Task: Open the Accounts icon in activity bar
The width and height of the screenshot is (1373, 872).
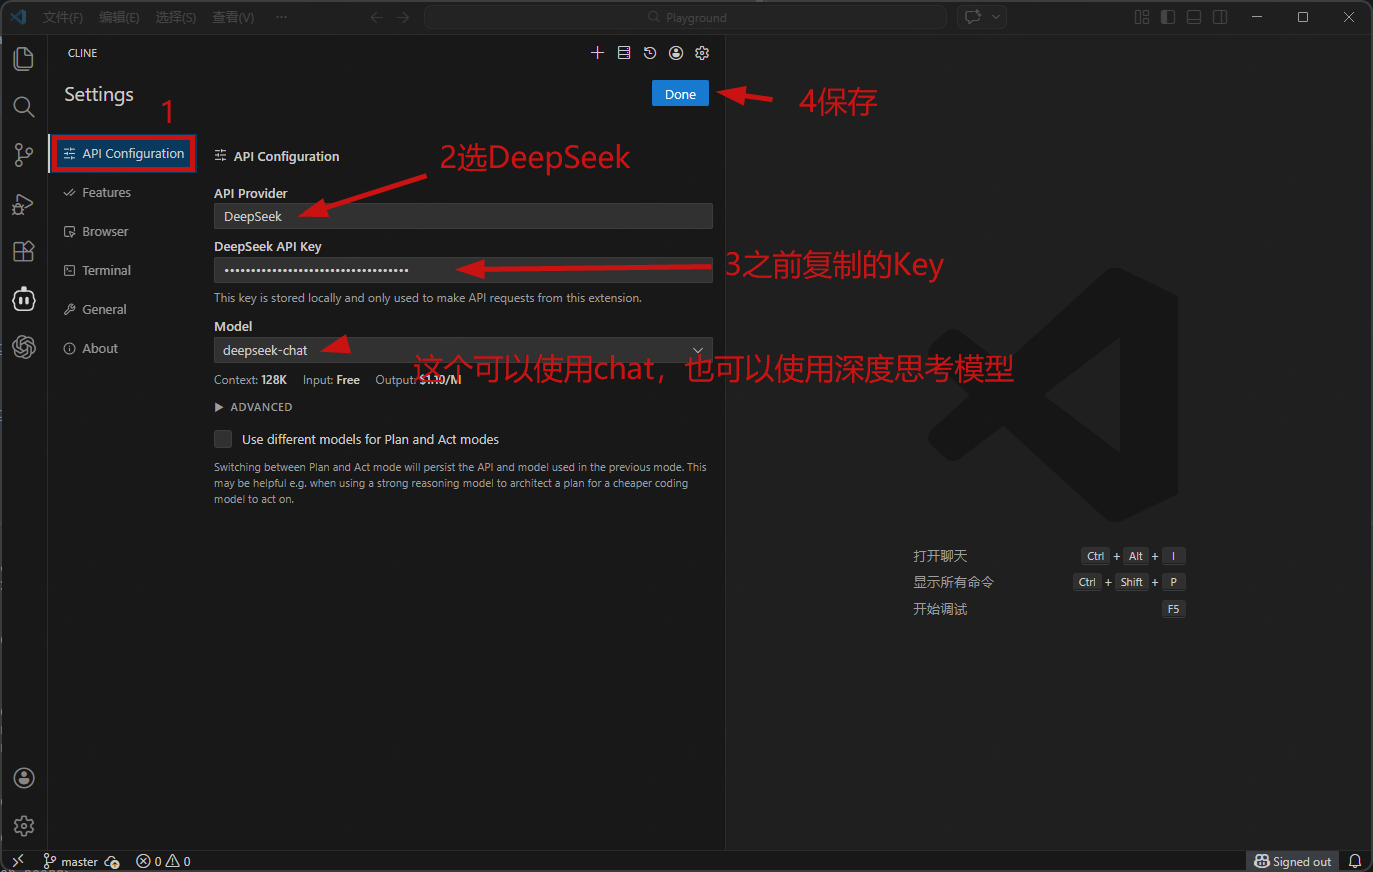Action: (24, 778)
